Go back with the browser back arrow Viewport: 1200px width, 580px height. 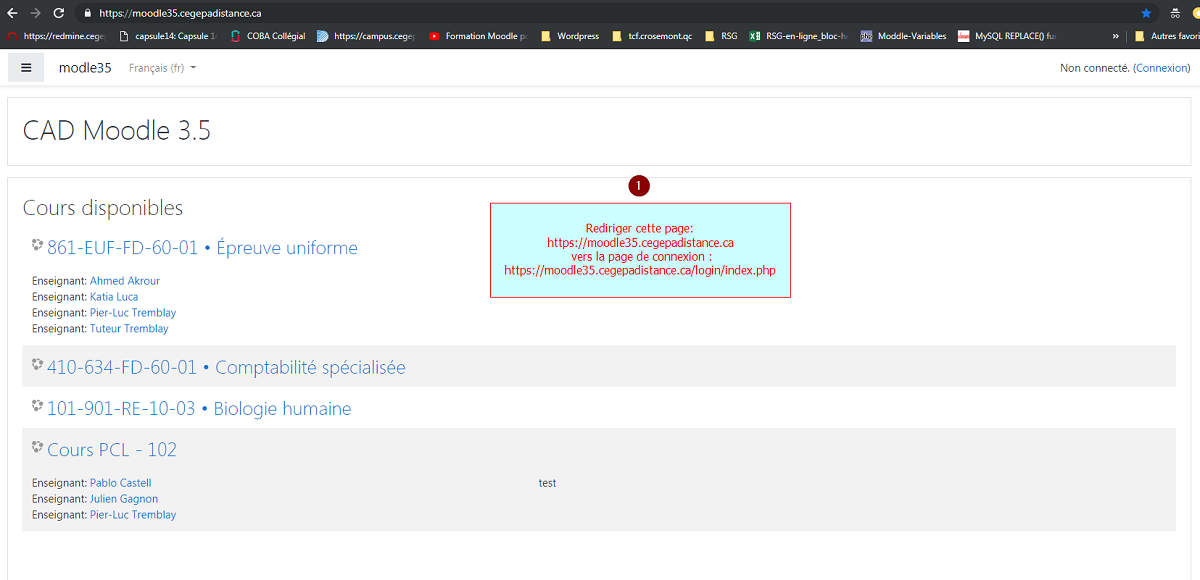[11, 13]
